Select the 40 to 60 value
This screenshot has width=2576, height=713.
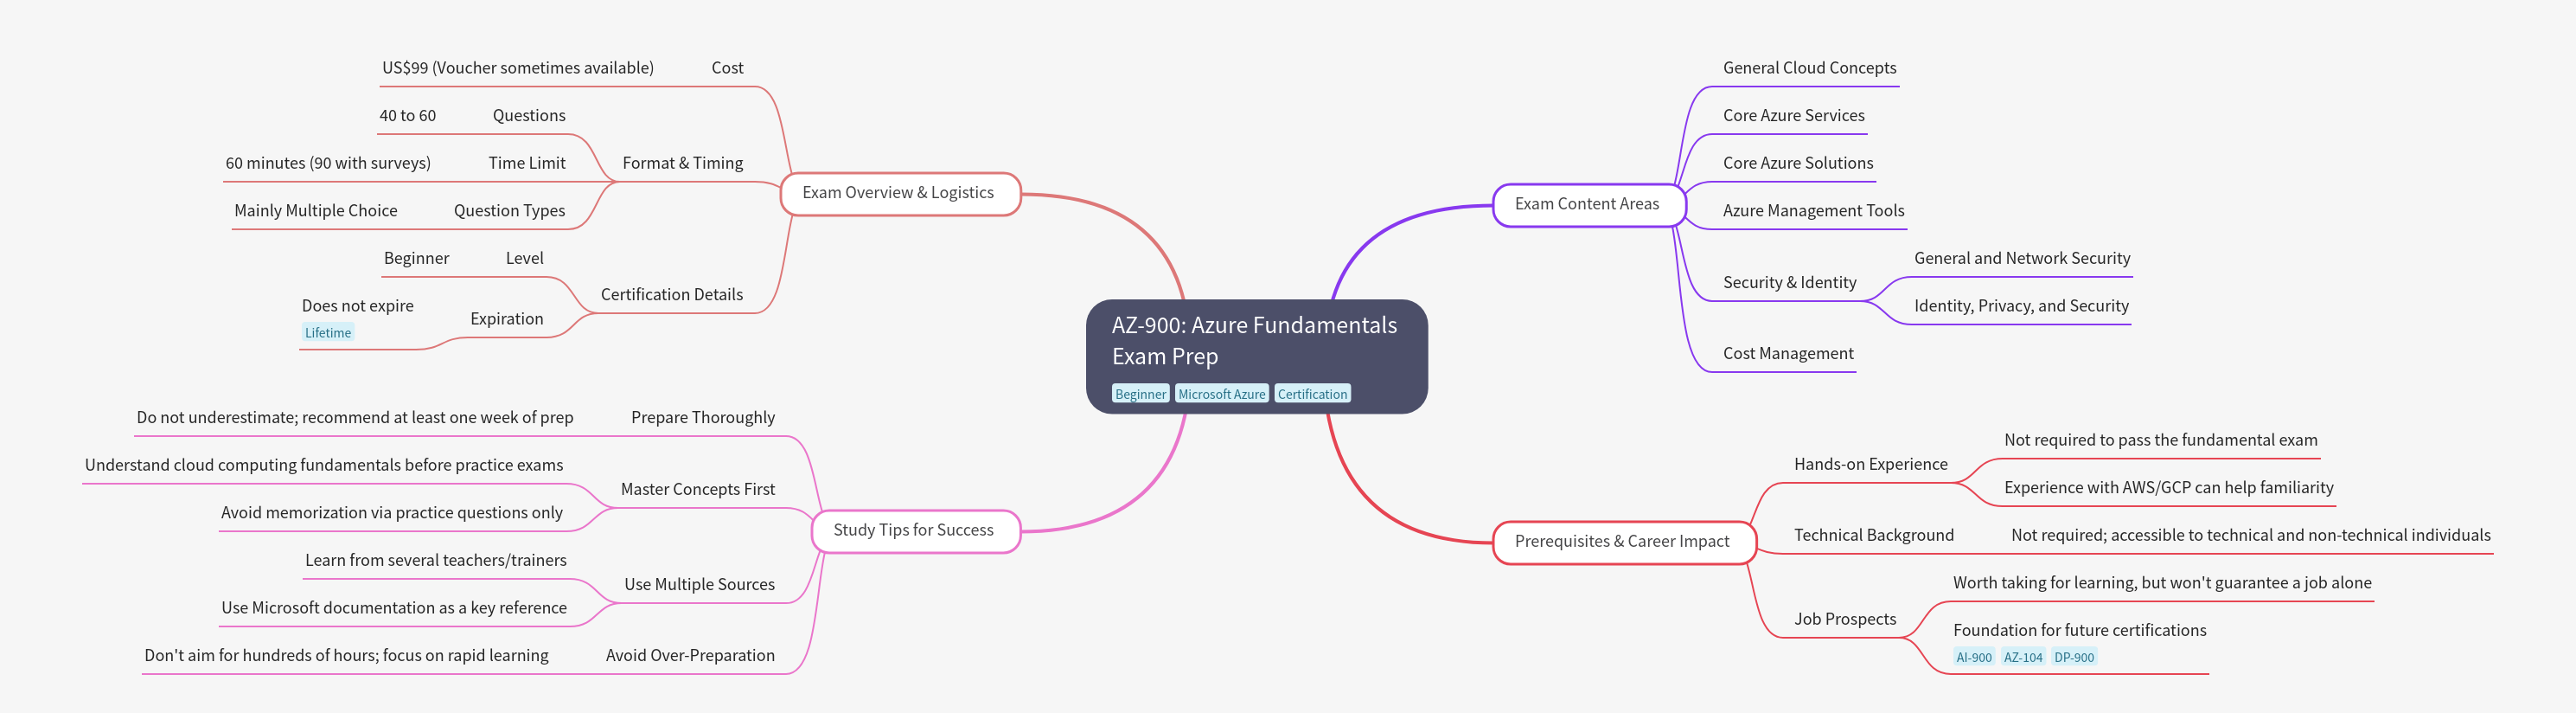407,116
